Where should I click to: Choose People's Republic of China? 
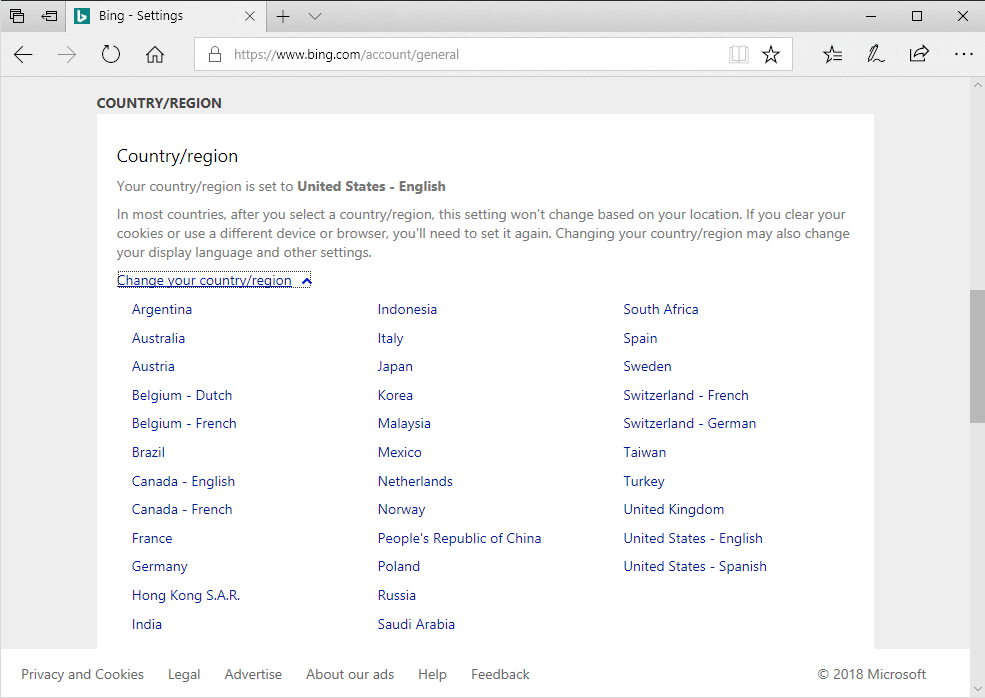point(459,538)
